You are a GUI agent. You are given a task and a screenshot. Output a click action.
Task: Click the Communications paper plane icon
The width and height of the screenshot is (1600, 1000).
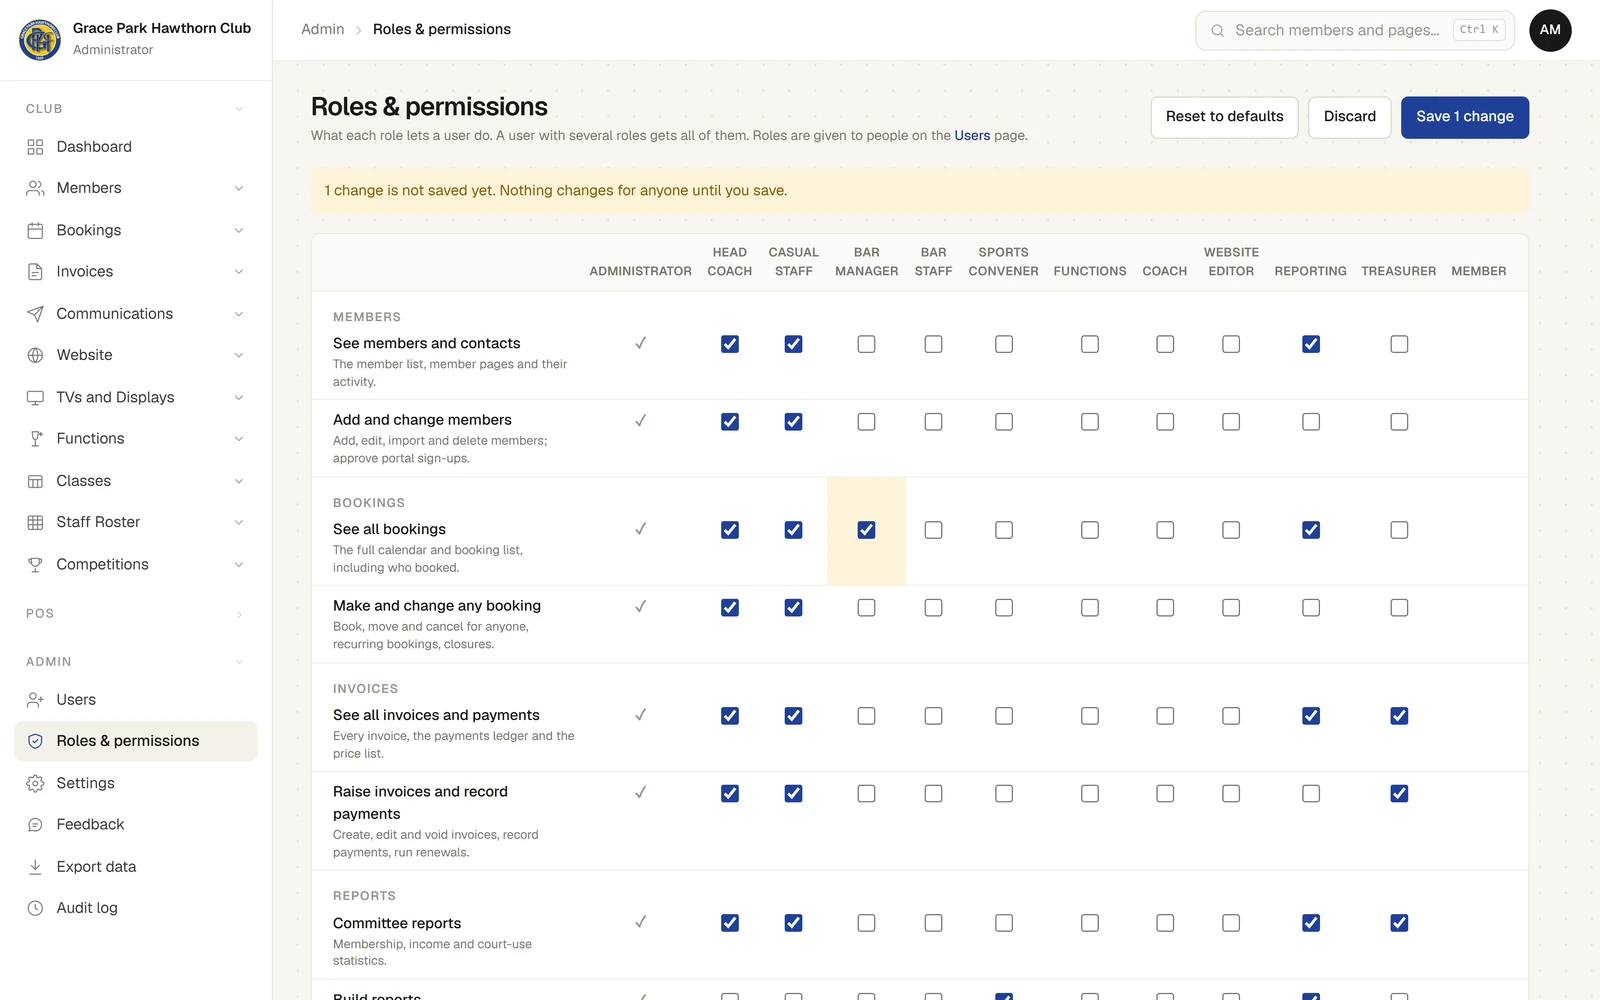tap(35, 314)
